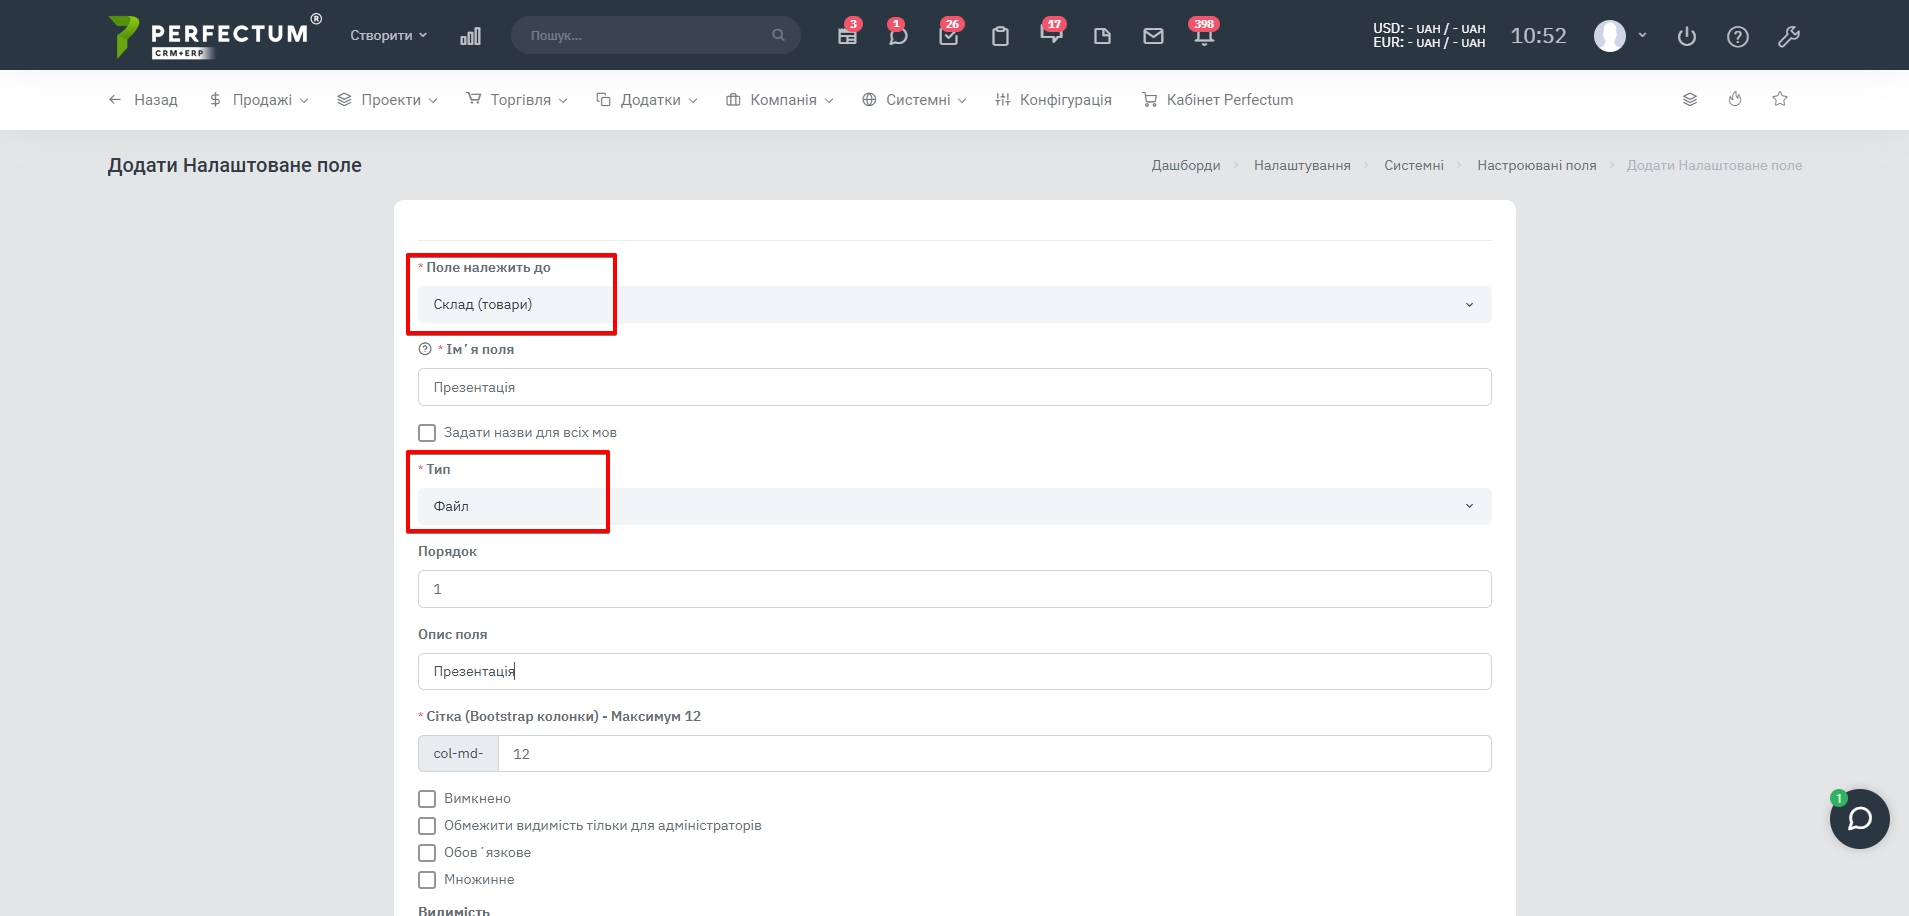Open the live chat bubble widget
This screenshot has height=916, width=1909.
click(x=1859, y=819)
